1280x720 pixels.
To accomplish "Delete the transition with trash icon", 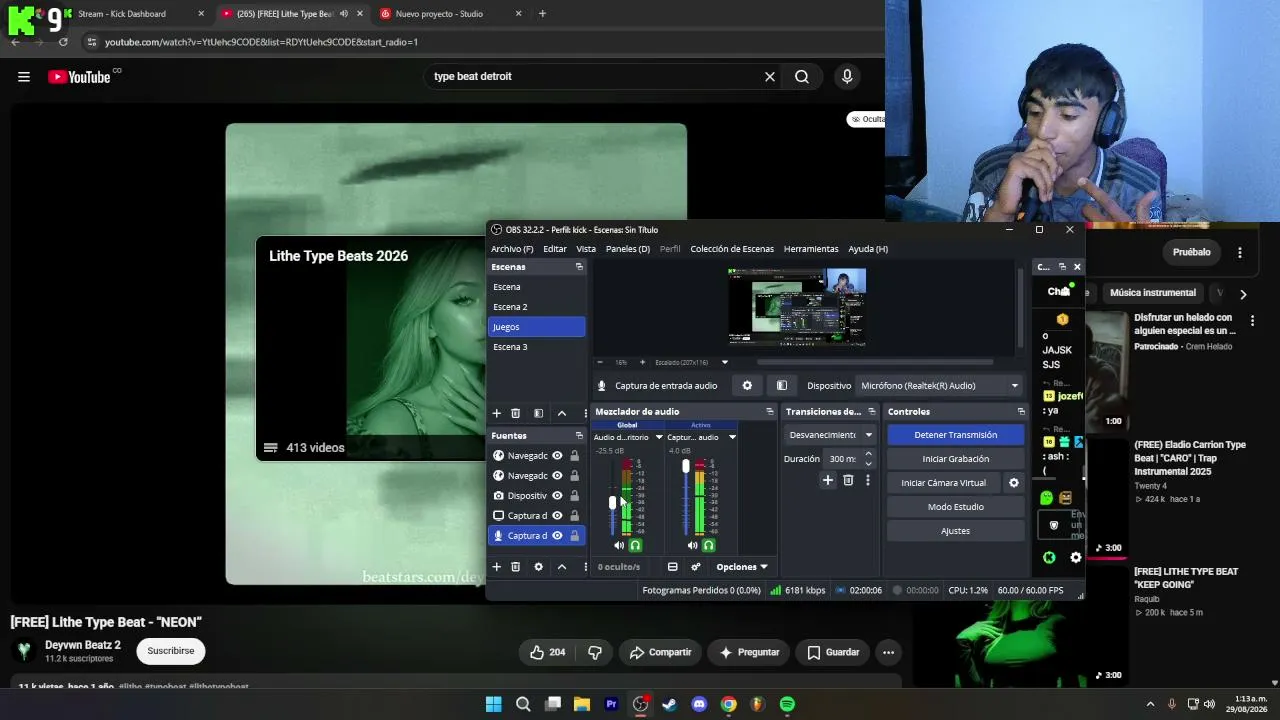I will (x=848, y=481).
